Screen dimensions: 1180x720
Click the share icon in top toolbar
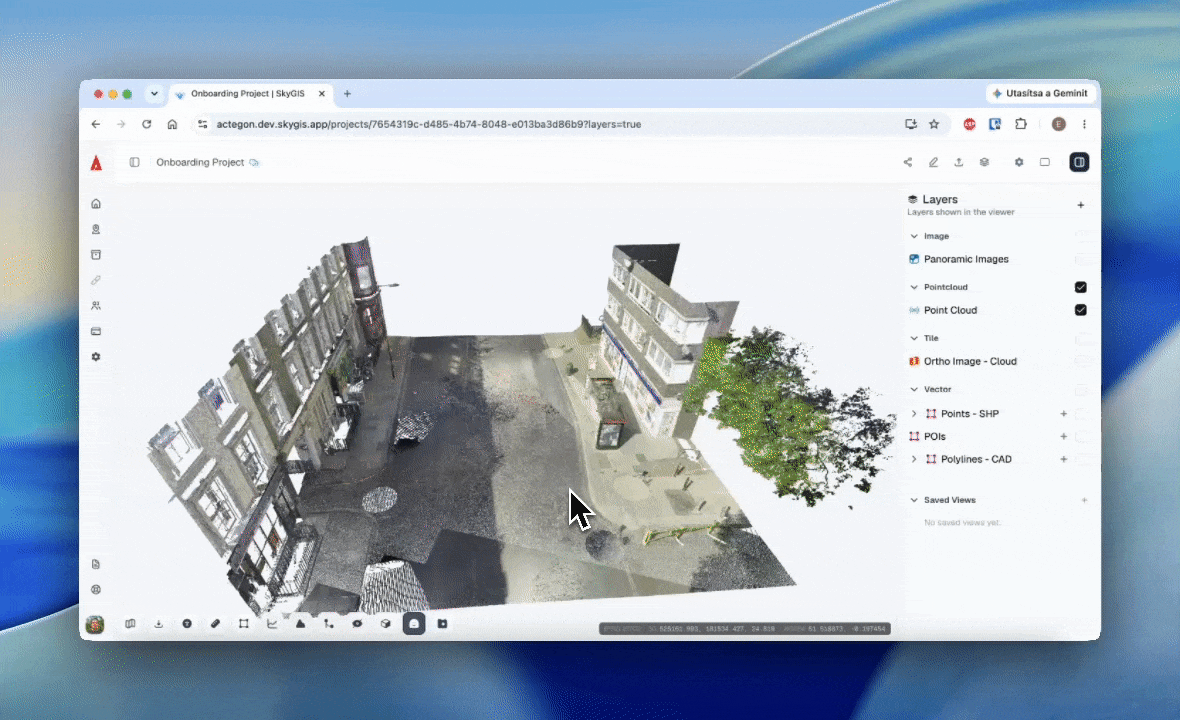pos(908,163)
